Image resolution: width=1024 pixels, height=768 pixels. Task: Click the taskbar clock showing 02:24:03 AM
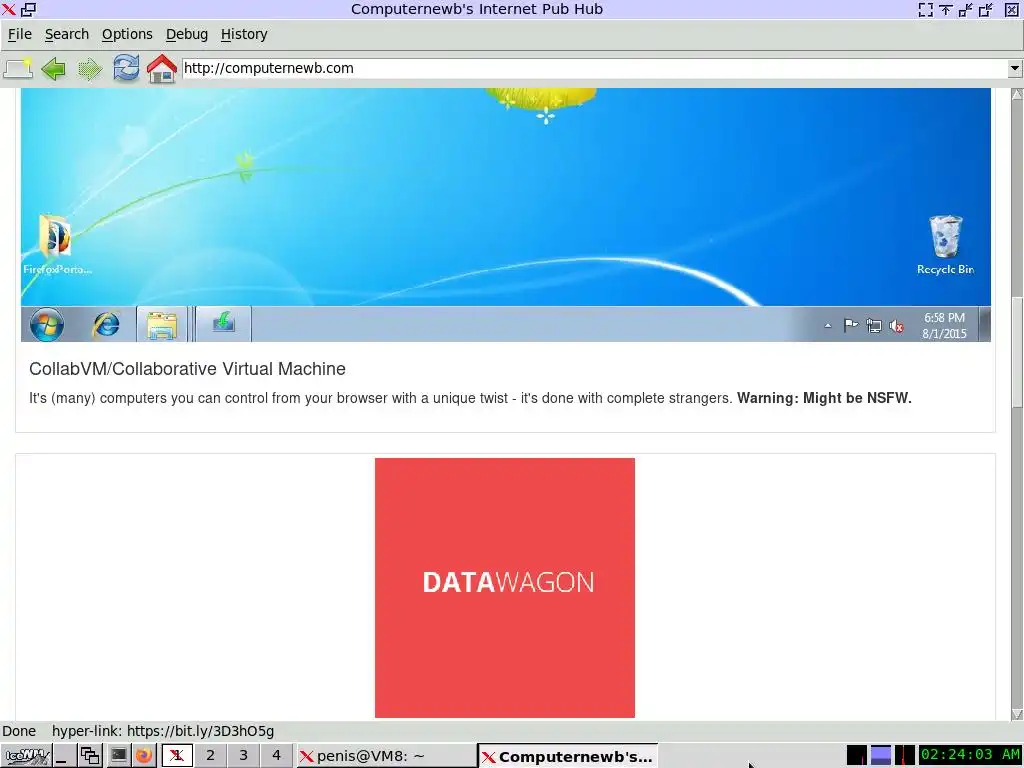point(970,755)
